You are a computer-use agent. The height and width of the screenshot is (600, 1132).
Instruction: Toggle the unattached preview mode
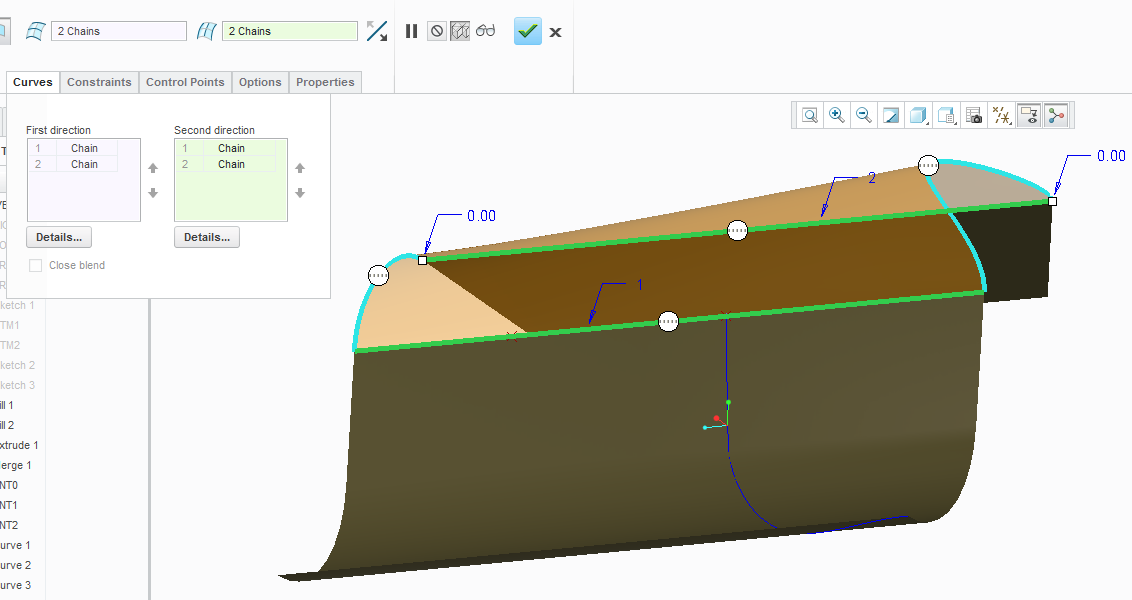[460, 31]
